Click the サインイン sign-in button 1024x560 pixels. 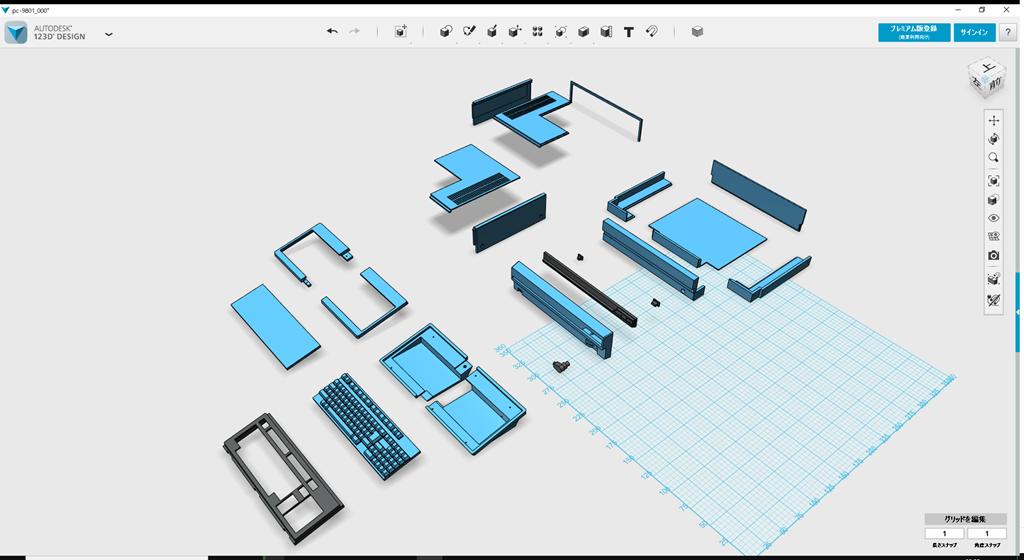click(974, 33)
